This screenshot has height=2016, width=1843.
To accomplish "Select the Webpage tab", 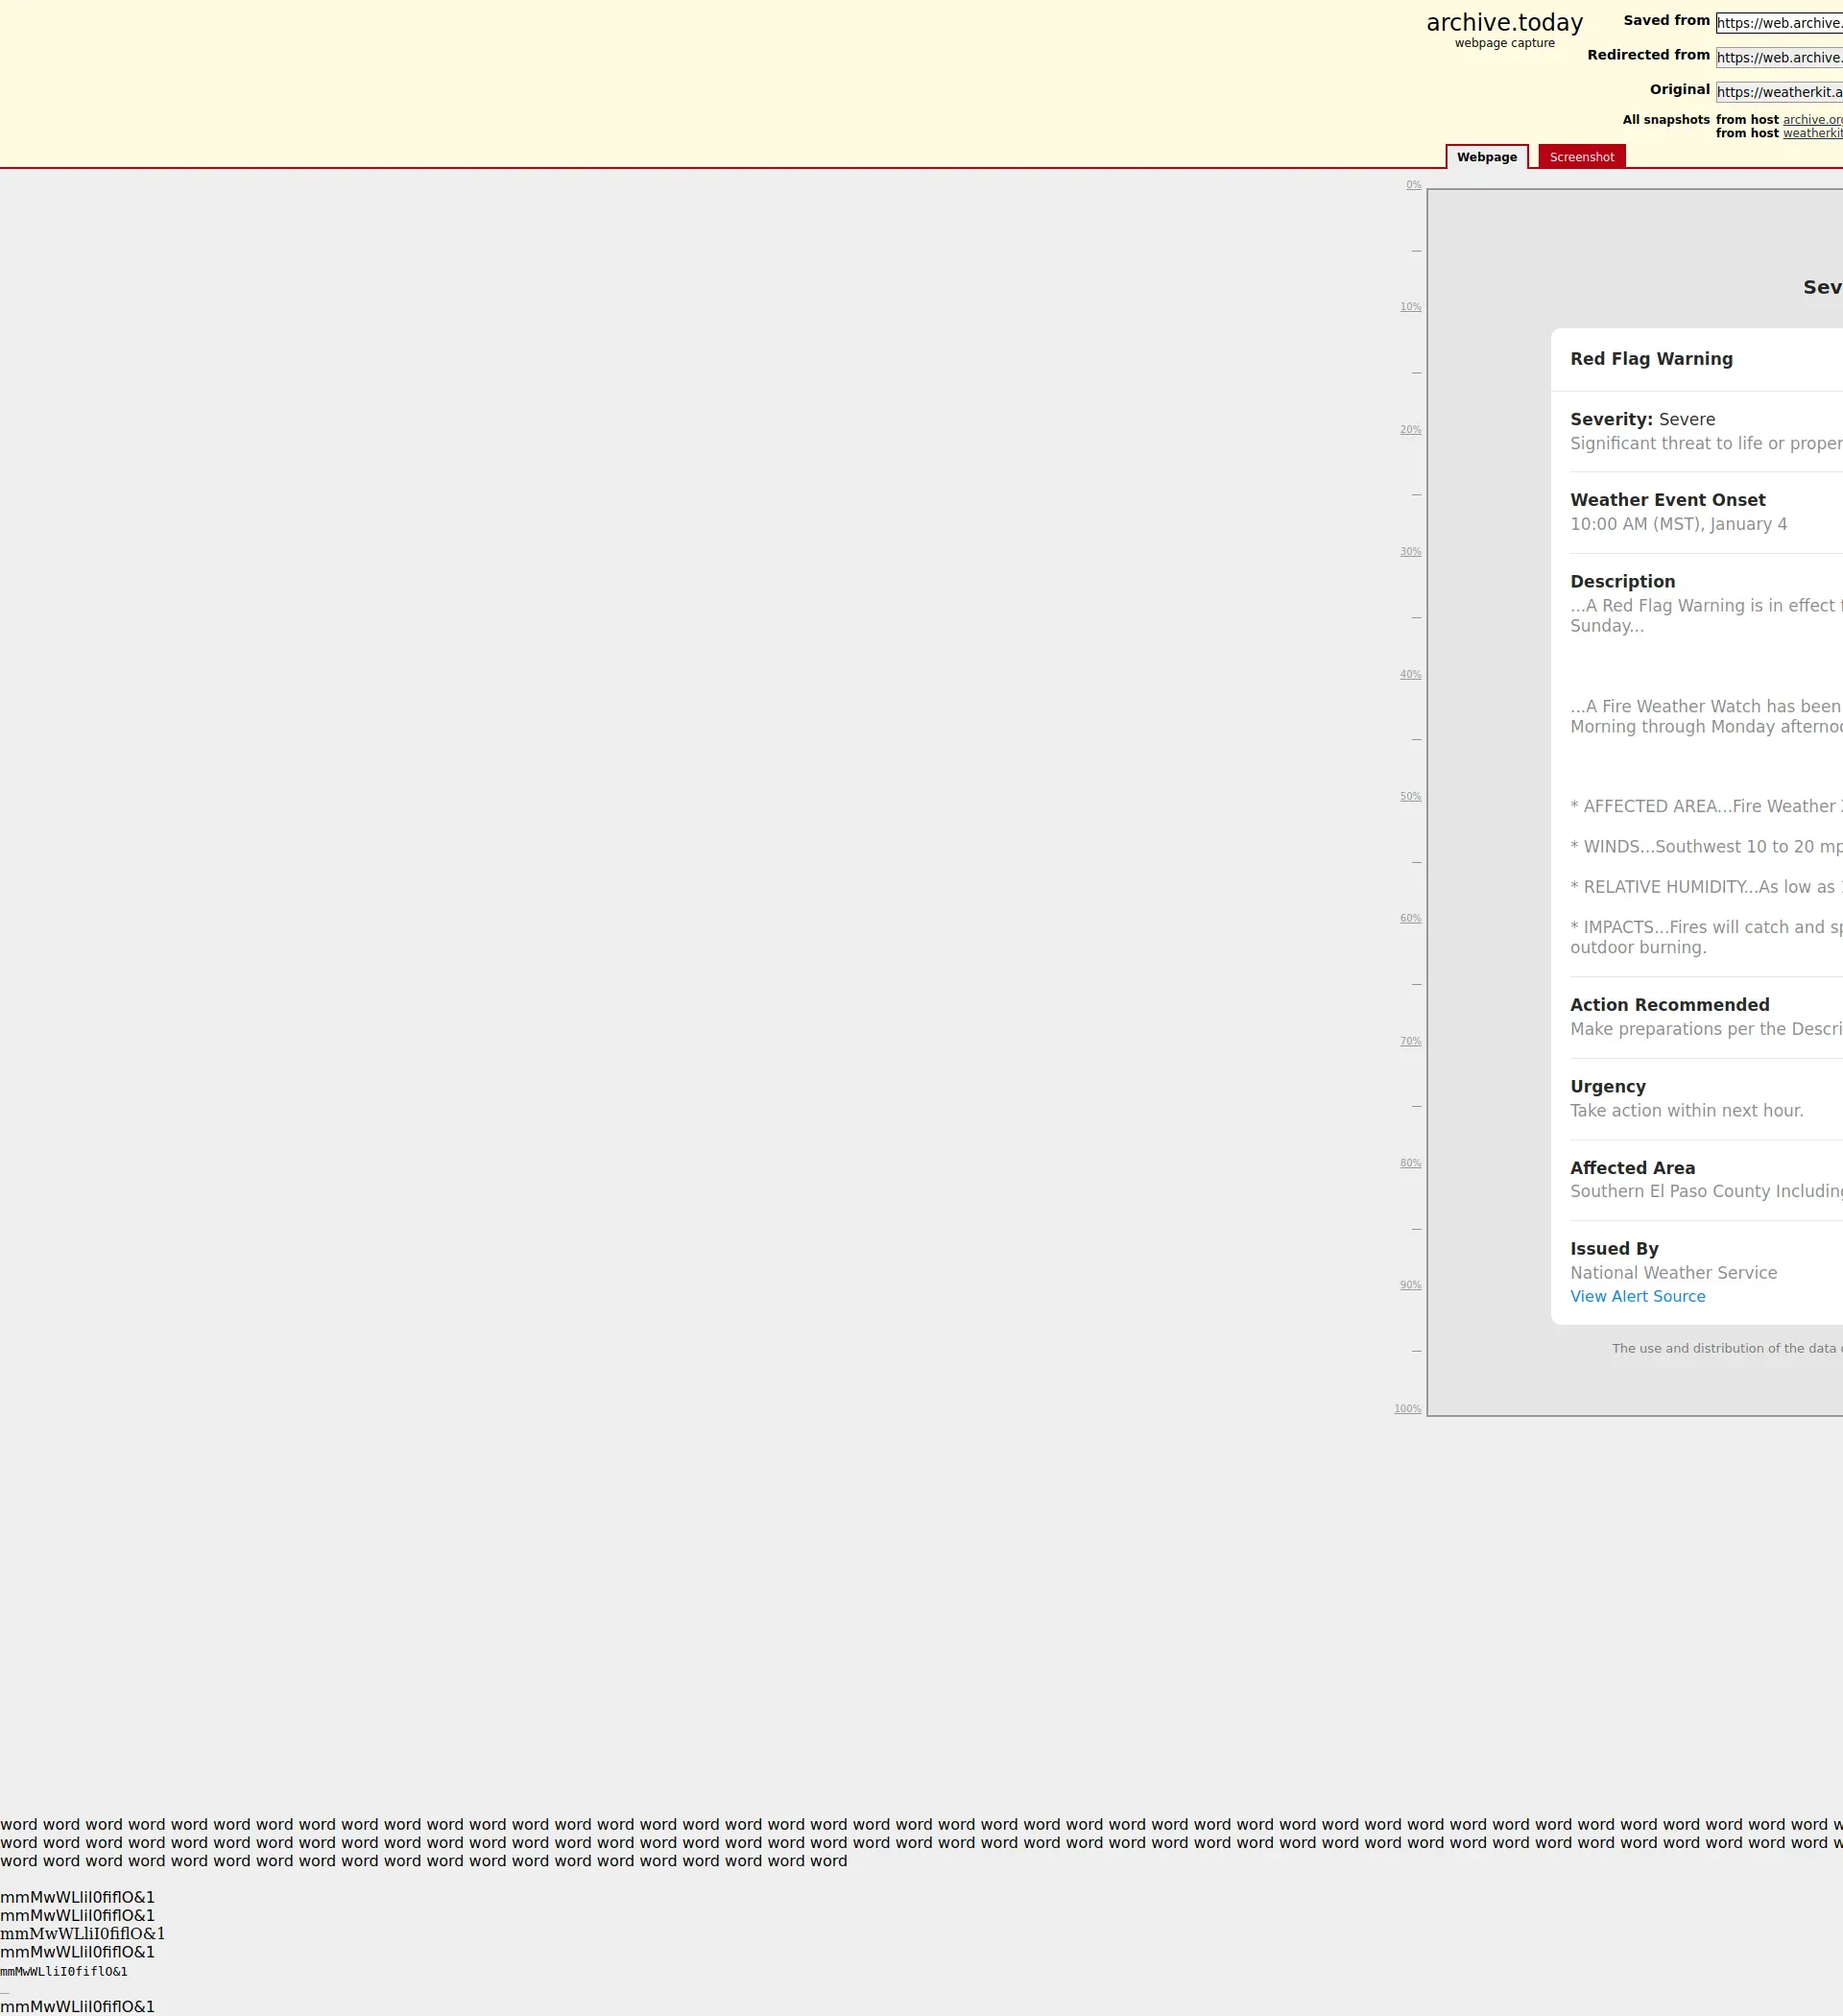I will pyautogui.click(x=1486, y=157).
